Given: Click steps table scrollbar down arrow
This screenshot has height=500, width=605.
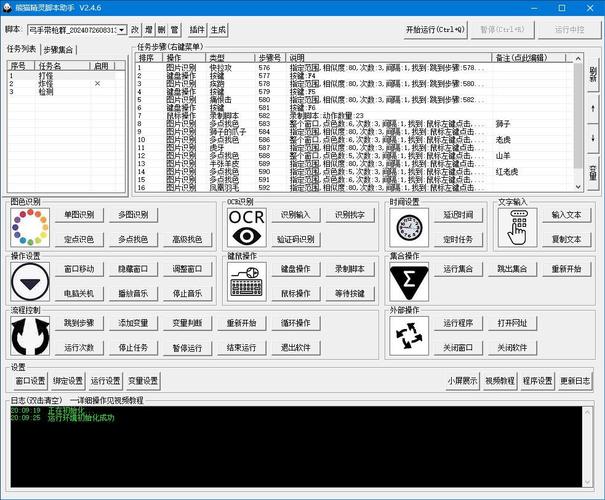Looking at the screenshot, I should (x=578, y=187).
